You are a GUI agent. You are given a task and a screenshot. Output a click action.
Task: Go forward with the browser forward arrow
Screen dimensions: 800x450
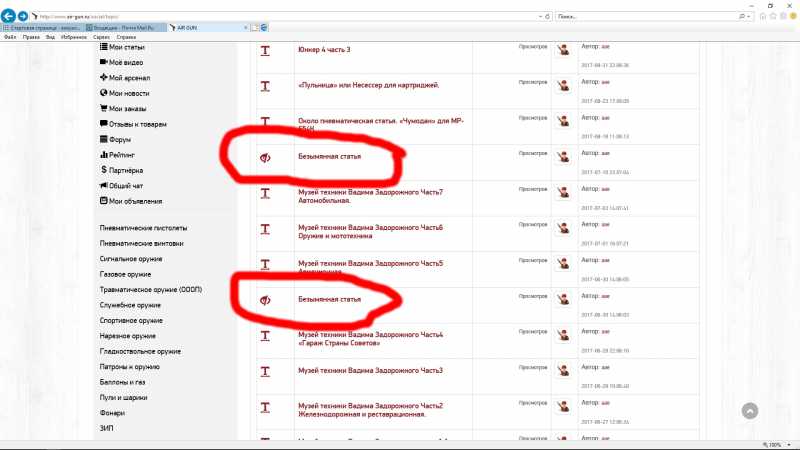coord(22,16)
